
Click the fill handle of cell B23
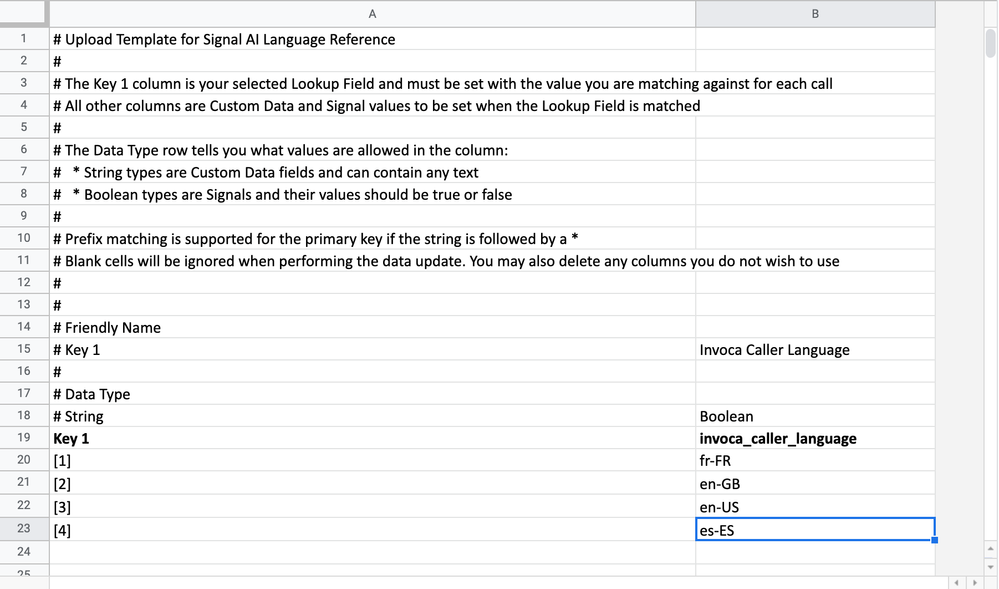tap(935, 541)
